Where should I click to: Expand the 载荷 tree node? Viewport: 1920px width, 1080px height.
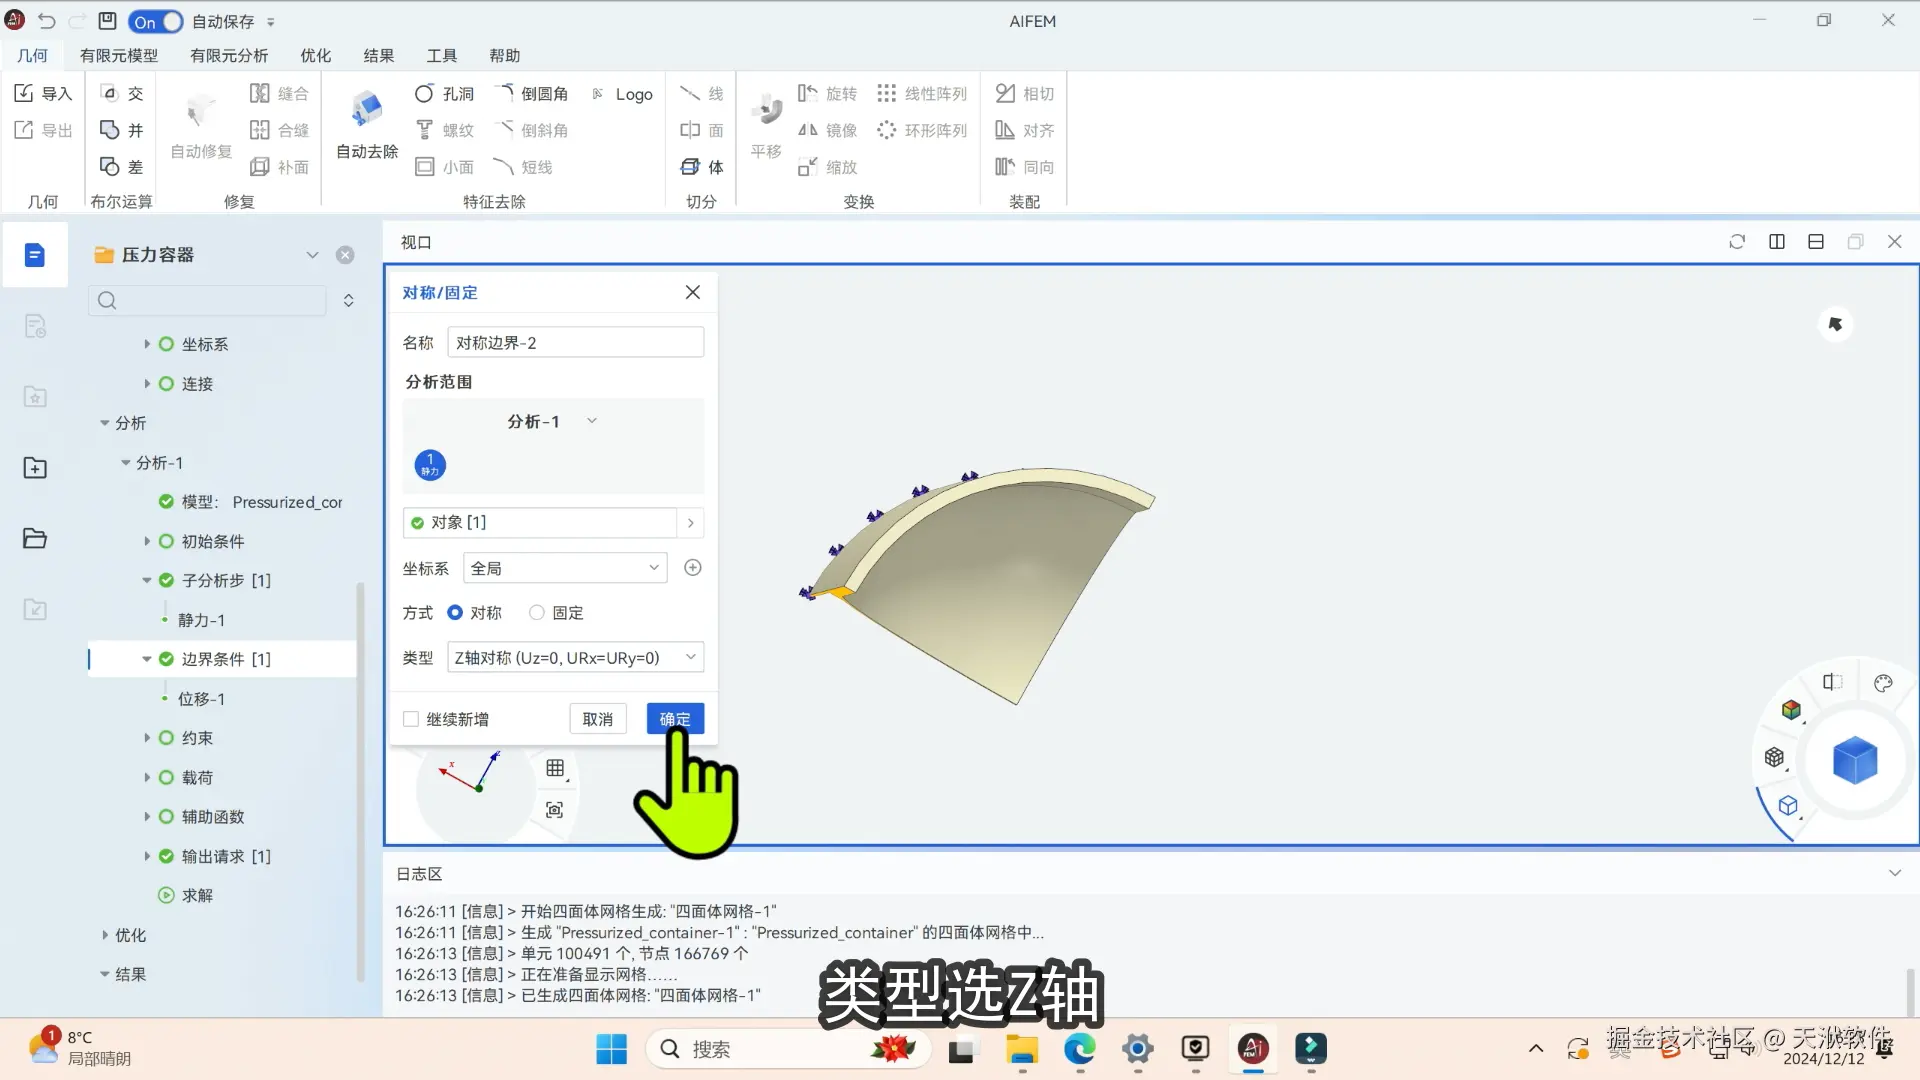147,777
